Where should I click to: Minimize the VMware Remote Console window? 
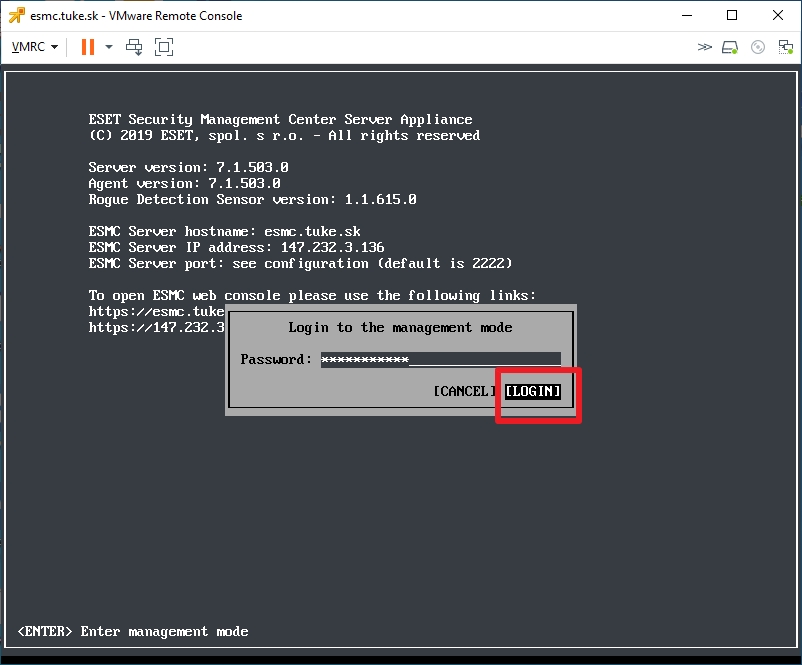[687, 15]
